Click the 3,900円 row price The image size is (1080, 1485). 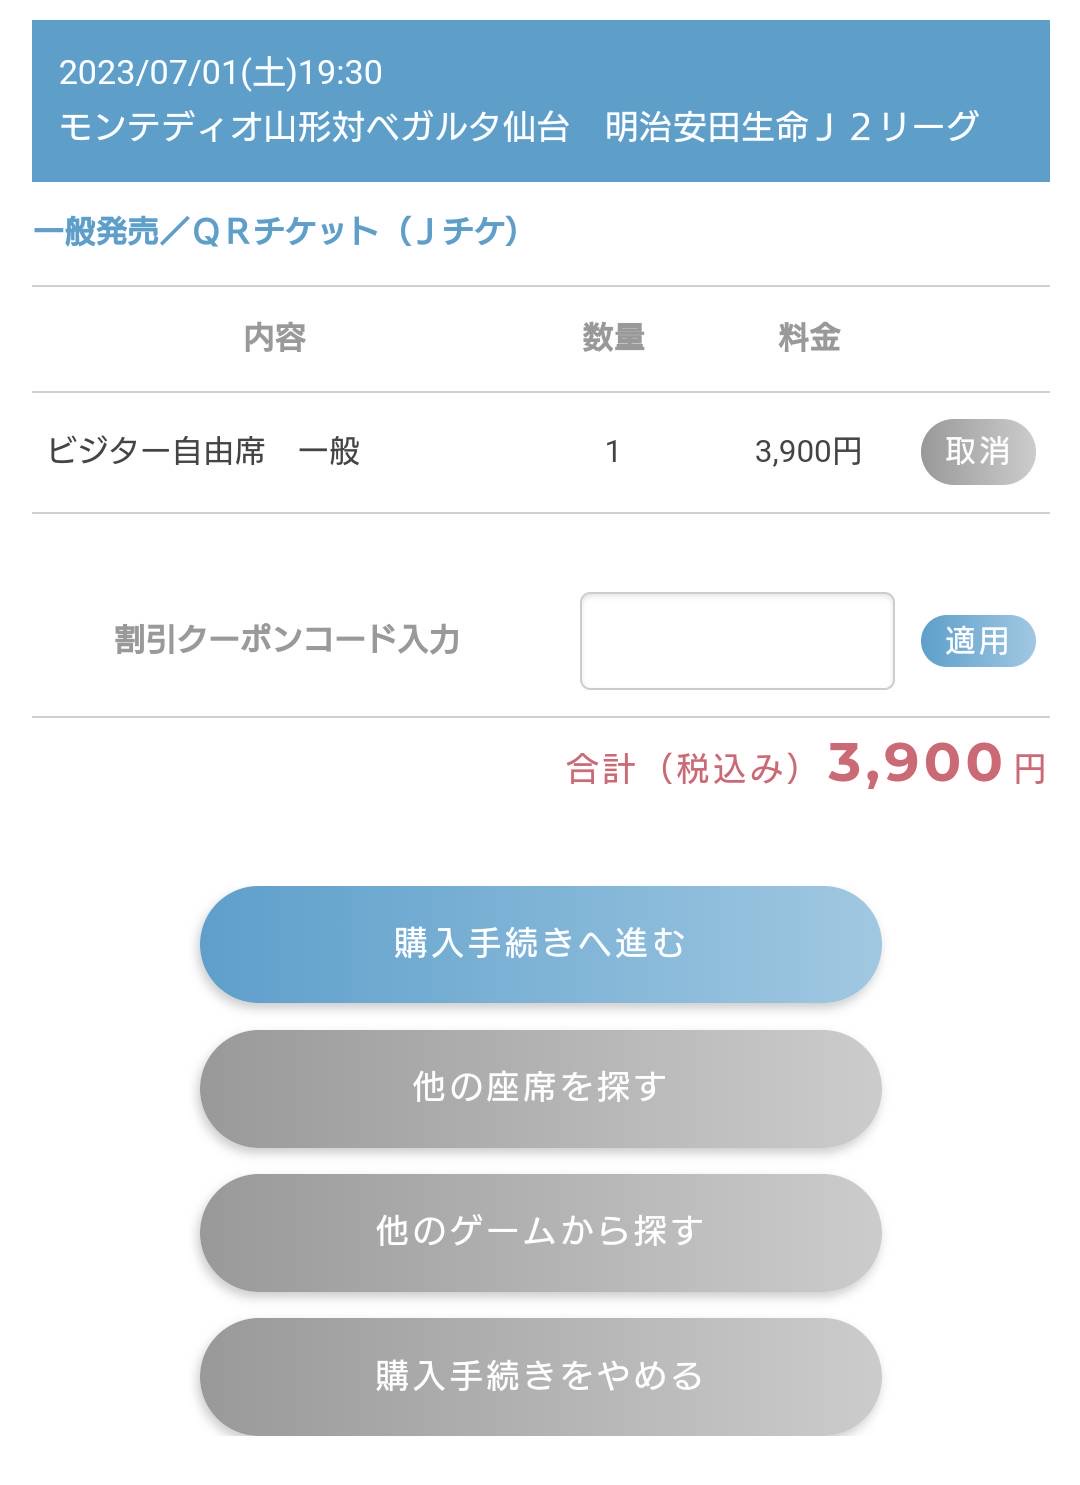(808, 452)
